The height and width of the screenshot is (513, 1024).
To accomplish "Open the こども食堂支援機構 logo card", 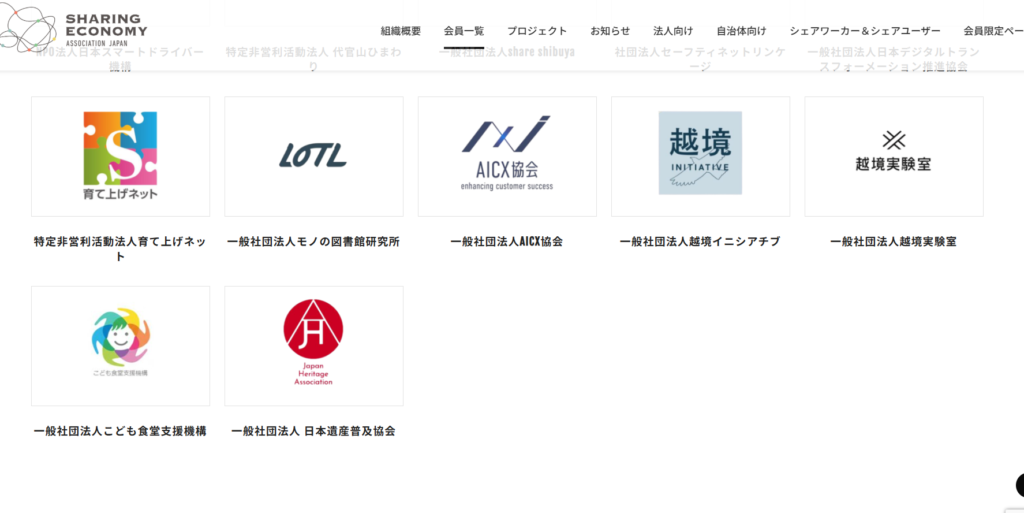I will 120,346.
